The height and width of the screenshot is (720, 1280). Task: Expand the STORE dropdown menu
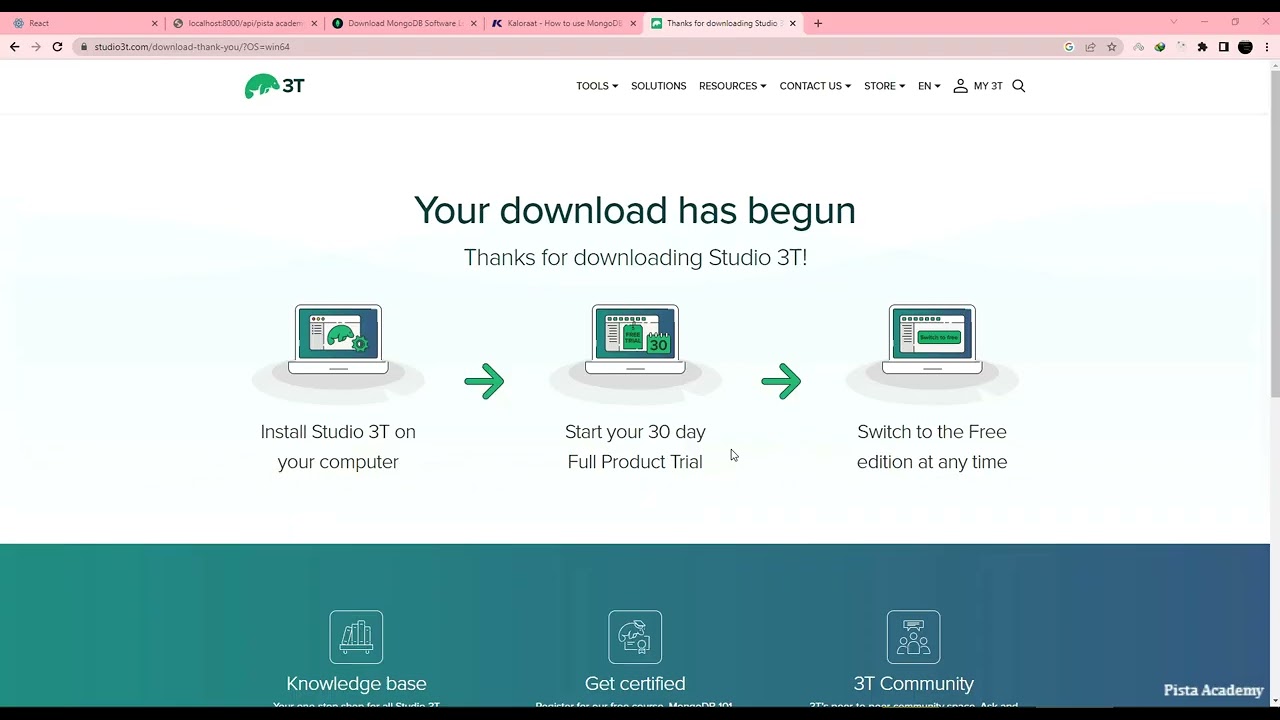(884, 86)
